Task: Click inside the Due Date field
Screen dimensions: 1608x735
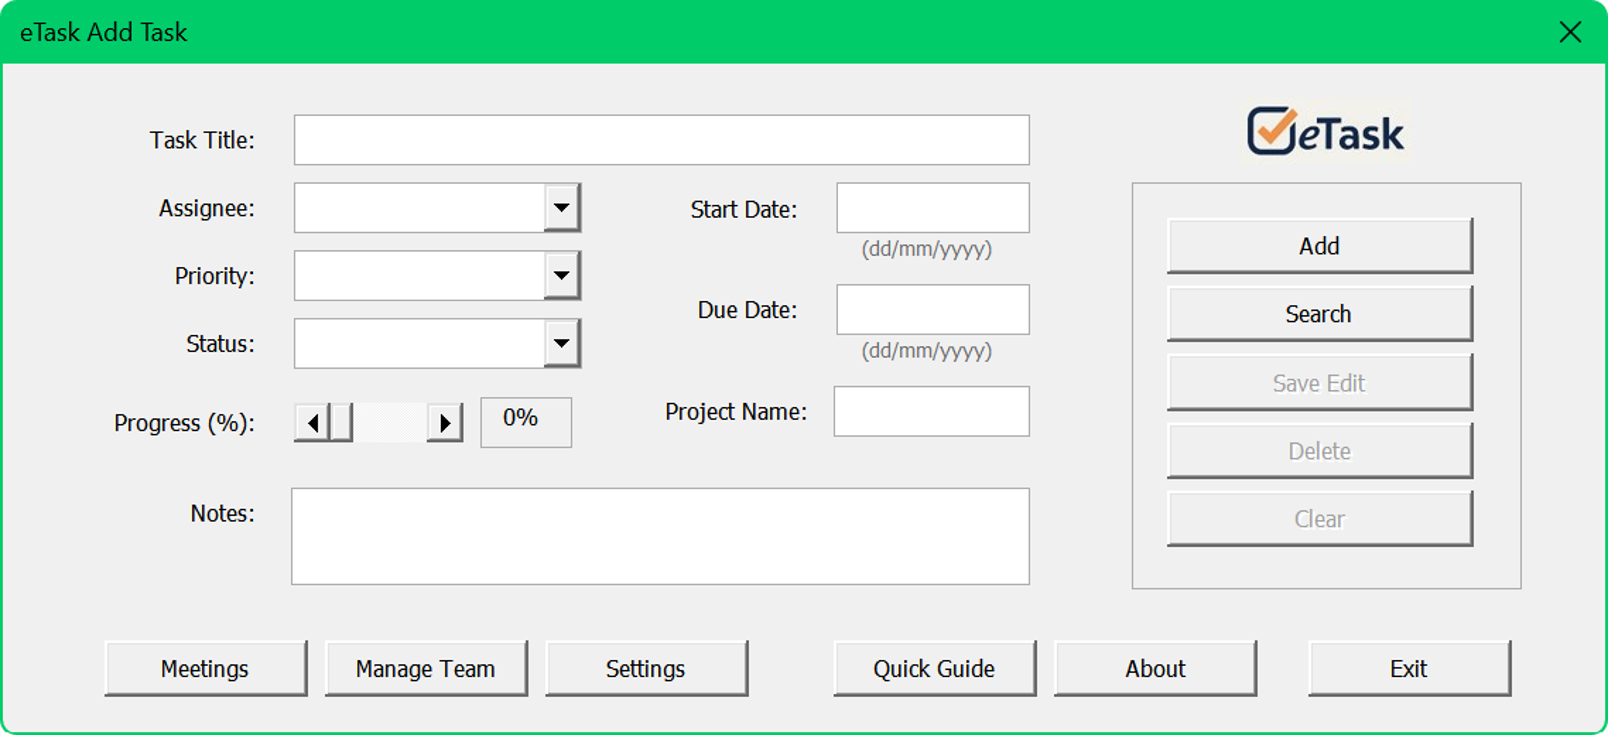Action: click(x=931, y=309)
